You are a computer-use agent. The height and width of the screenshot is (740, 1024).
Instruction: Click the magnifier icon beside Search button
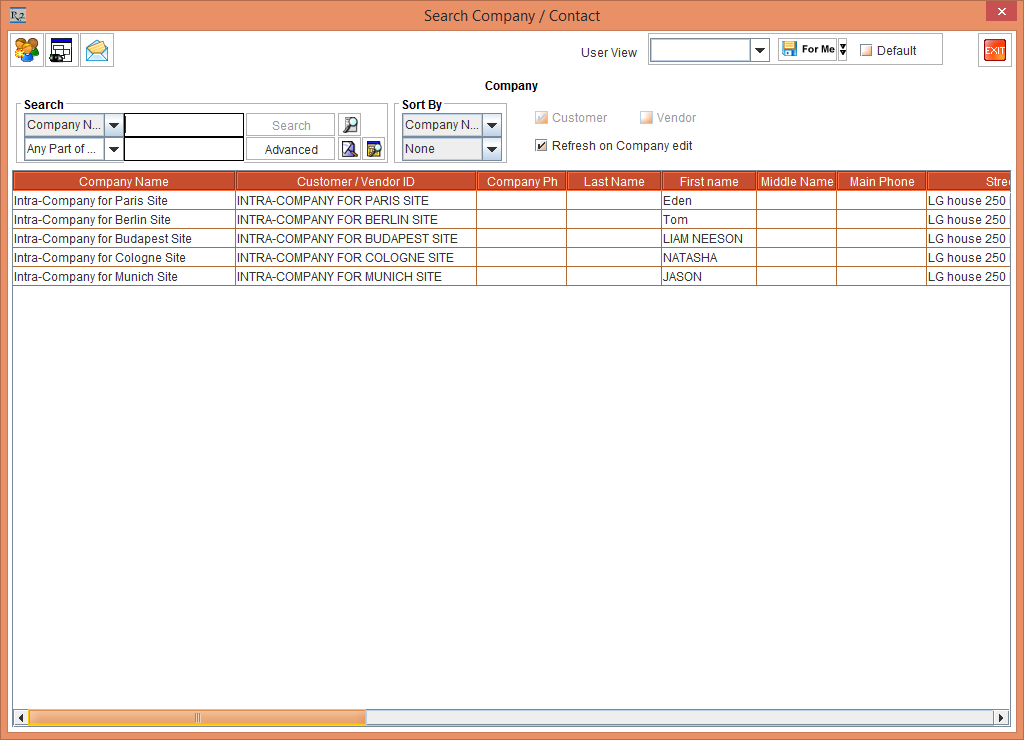click(349, 125)
